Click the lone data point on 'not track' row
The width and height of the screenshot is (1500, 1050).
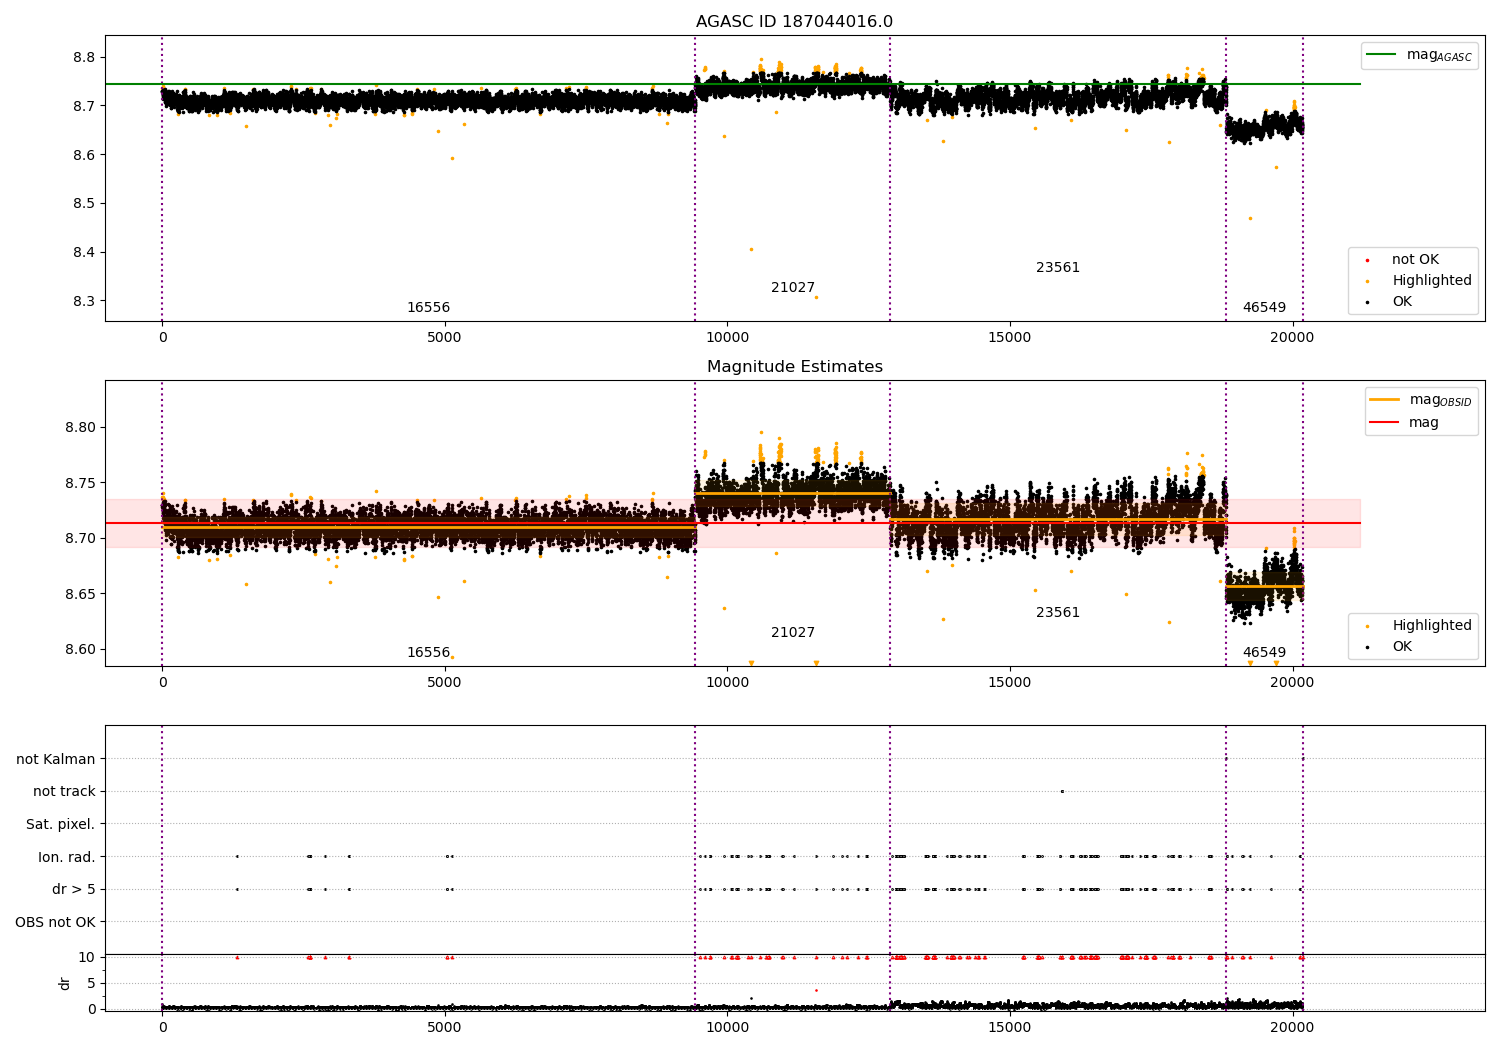point(1062,791)
